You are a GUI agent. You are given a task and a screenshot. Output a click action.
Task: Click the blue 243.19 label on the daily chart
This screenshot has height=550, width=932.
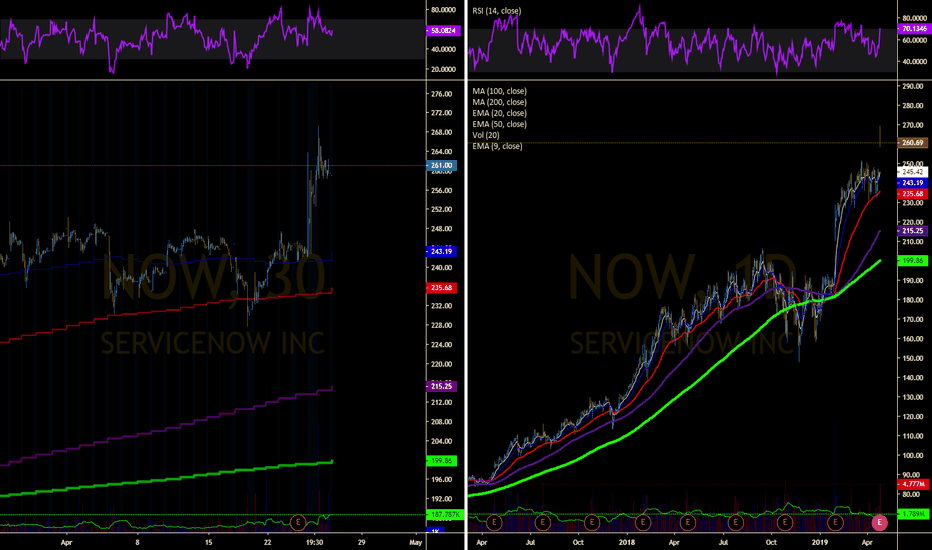click(x=912, y=183)
